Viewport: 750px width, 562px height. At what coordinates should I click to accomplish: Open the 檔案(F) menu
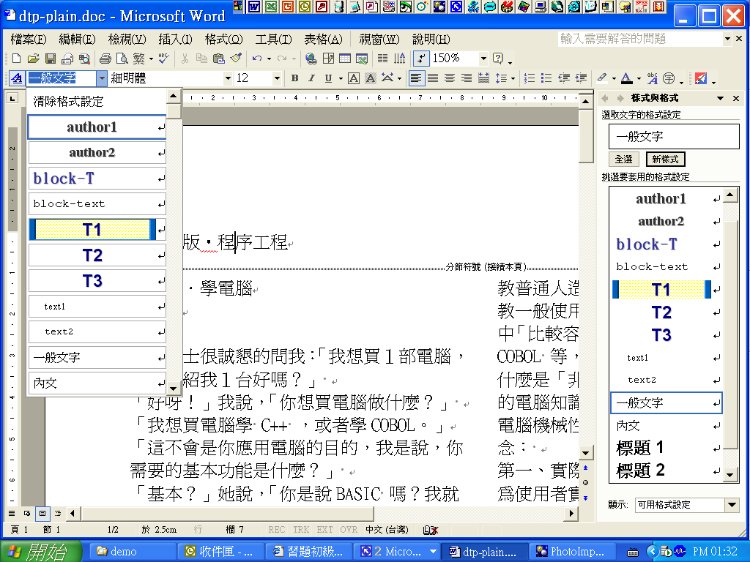[28, 39]
